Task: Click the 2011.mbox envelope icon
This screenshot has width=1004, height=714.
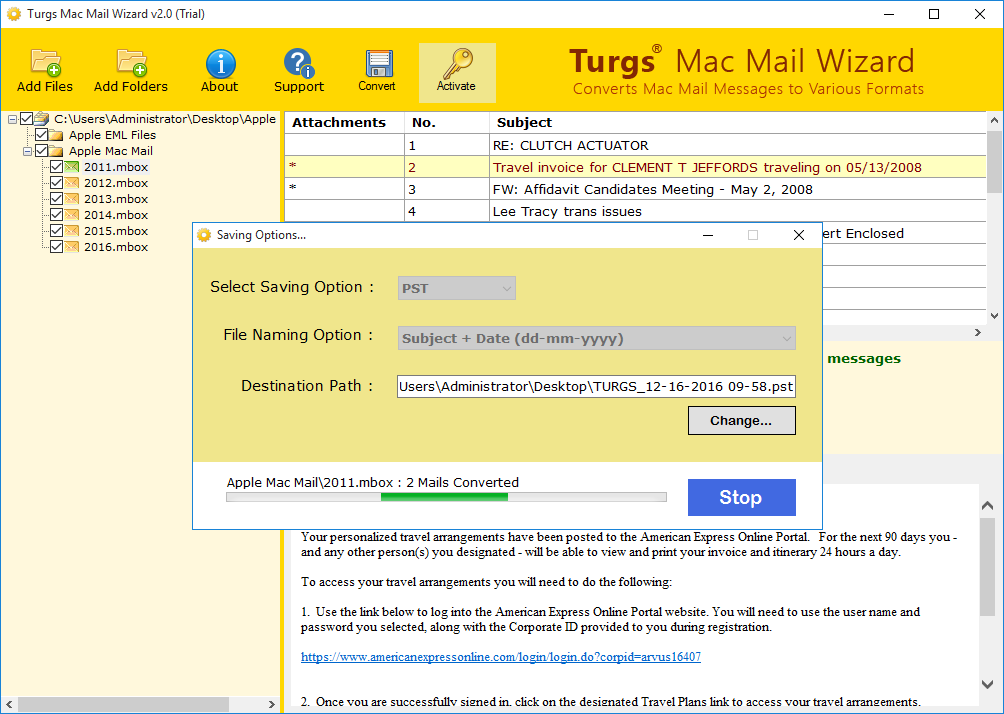Action: pyautogui.click(x=72, y=167)
